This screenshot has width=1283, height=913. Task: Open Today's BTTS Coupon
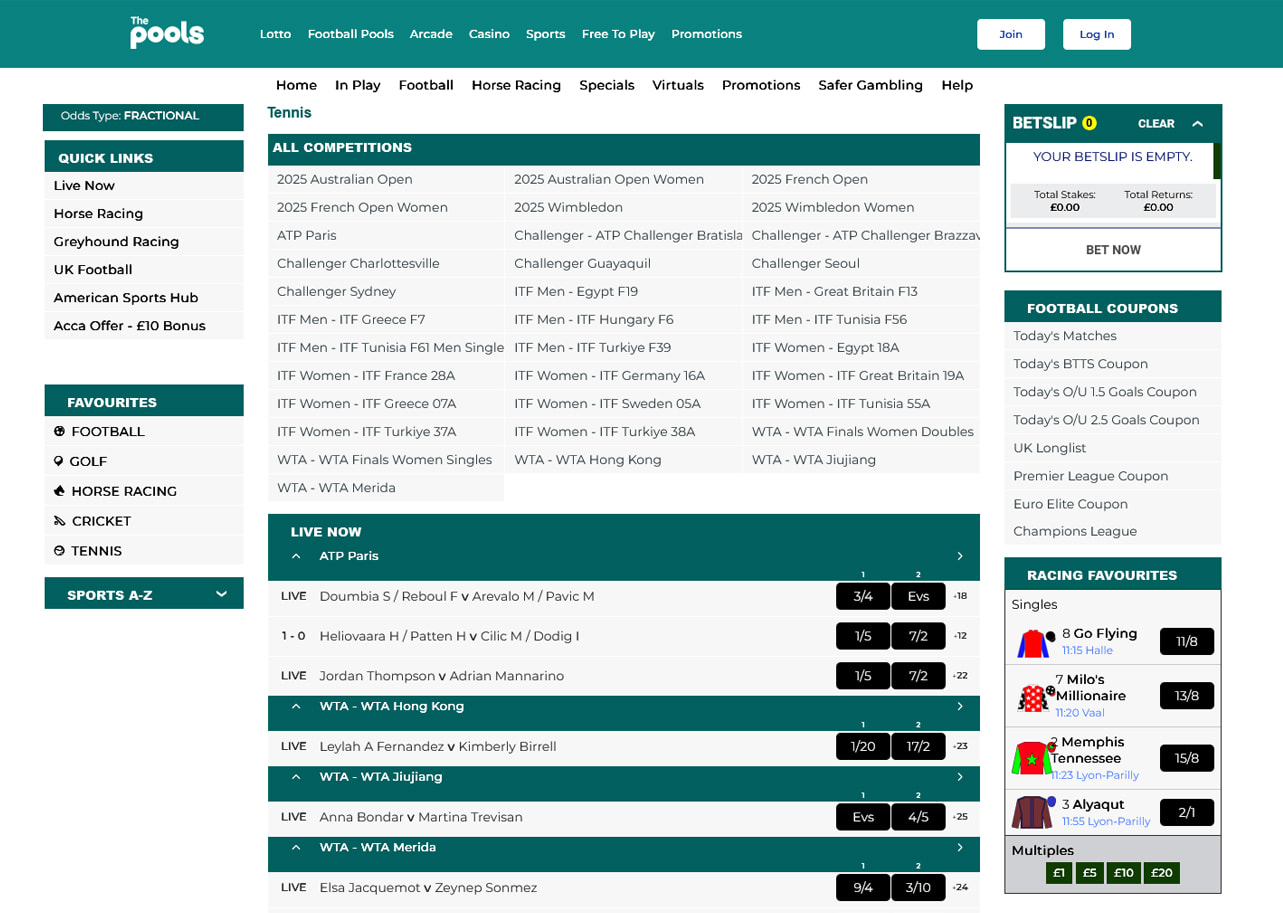[x=1080, y=364]
